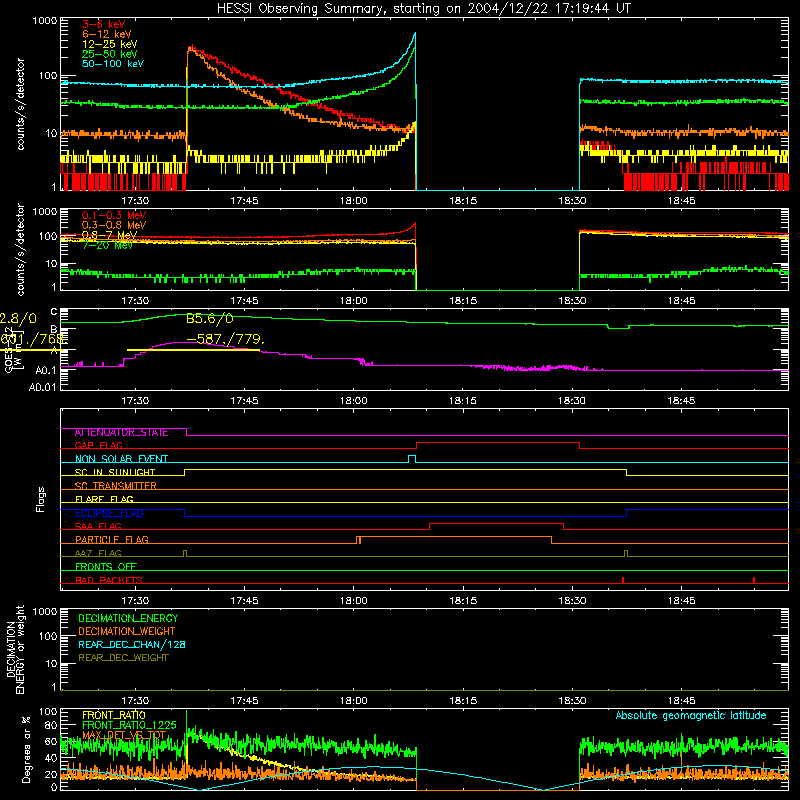Select the BAD_PACKETS flag label
Screen dimensions: 800x800
pos(109,580)
